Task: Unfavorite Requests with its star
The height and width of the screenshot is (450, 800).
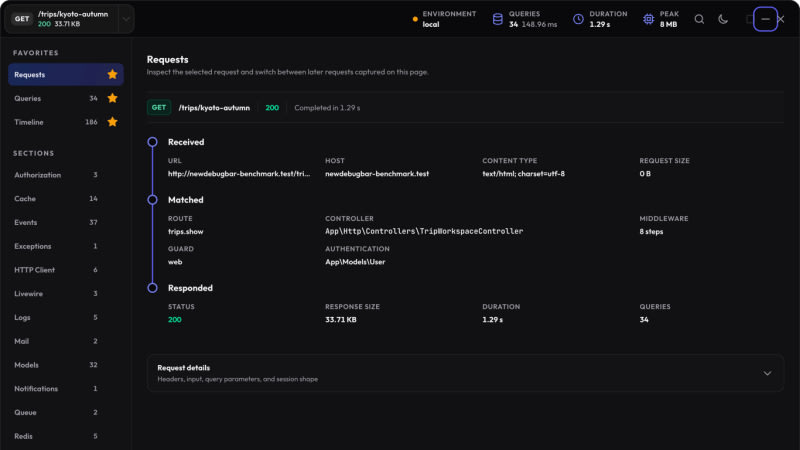Action: pyautogui.click(x=112, y=74)
